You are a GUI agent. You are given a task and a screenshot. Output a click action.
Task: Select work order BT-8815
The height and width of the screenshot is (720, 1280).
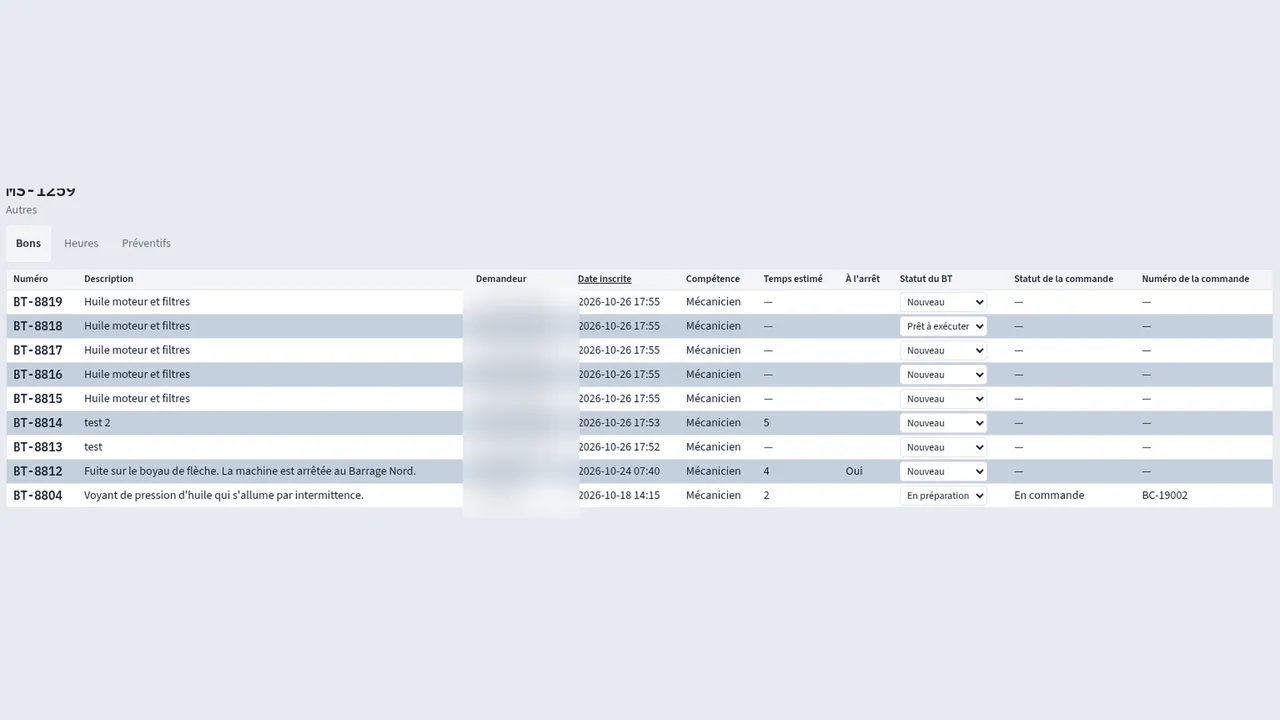[x=38, y=398]
